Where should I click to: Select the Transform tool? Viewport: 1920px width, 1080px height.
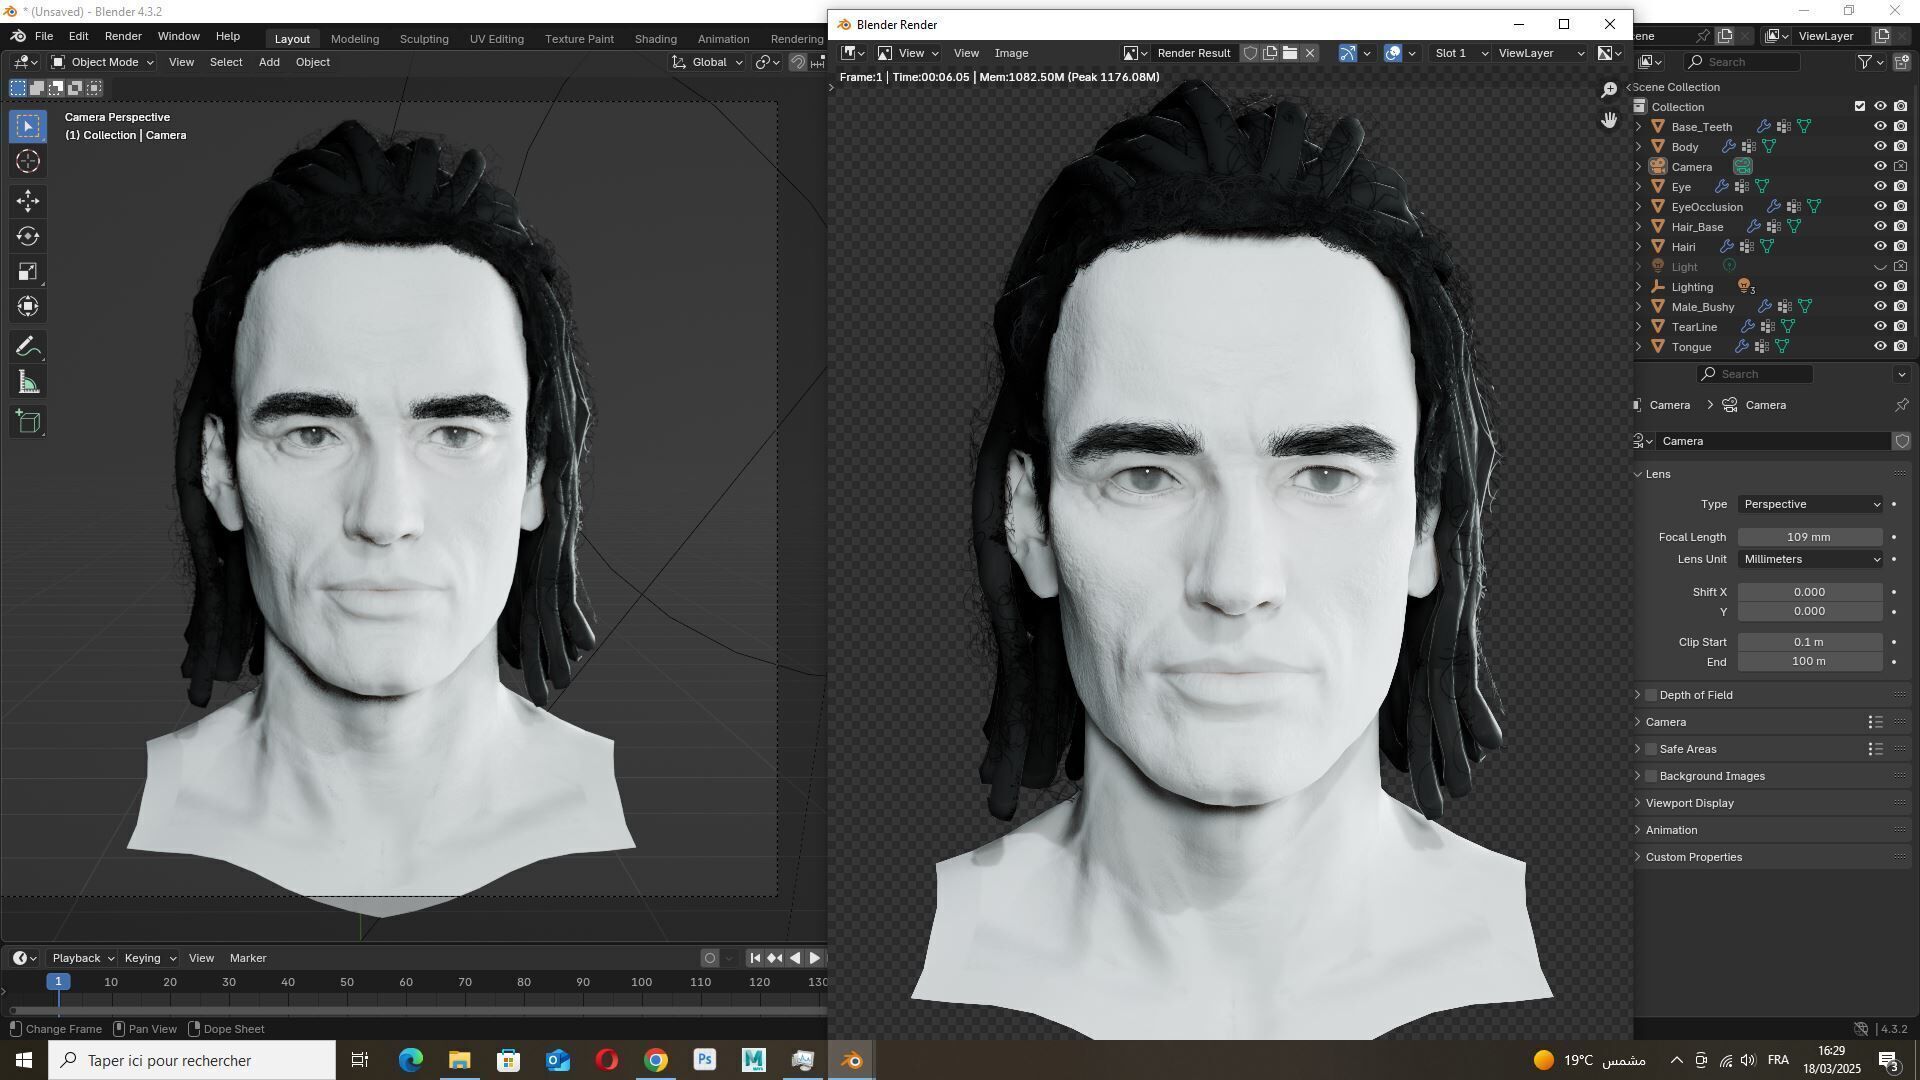(28, 306)
